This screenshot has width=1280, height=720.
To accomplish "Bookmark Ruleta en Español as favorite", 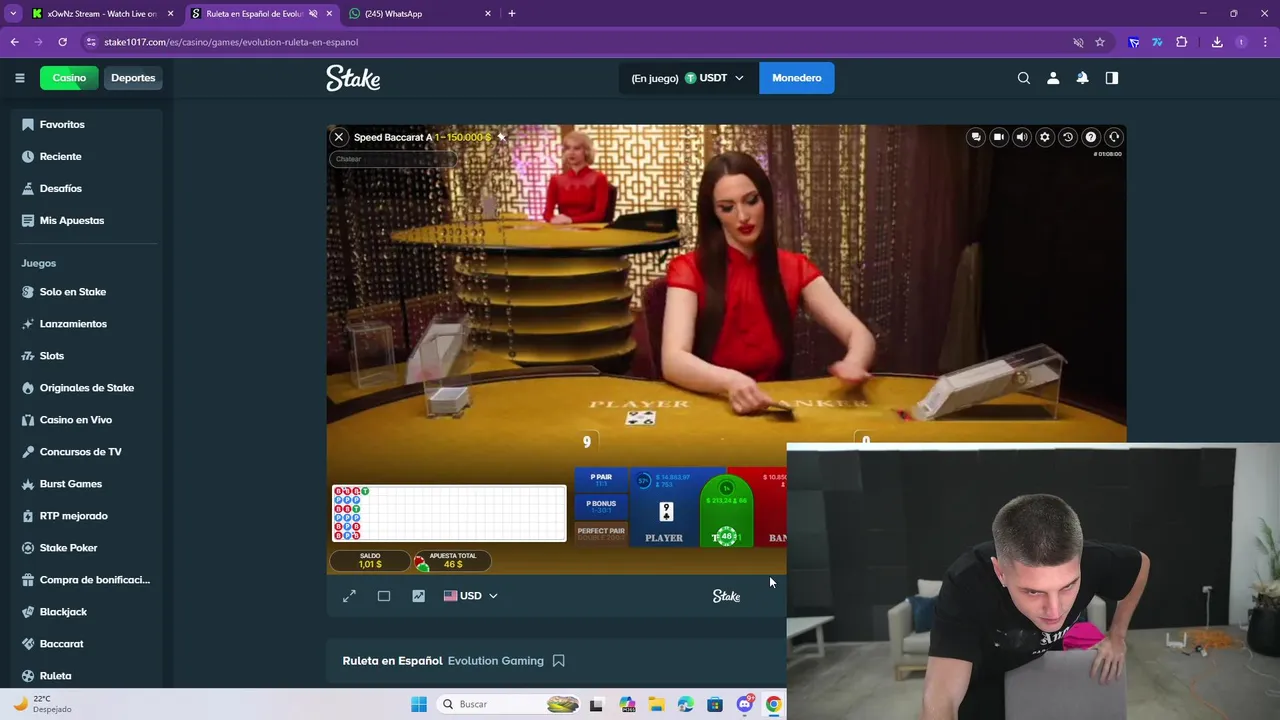I will click(x=559, y=661).
